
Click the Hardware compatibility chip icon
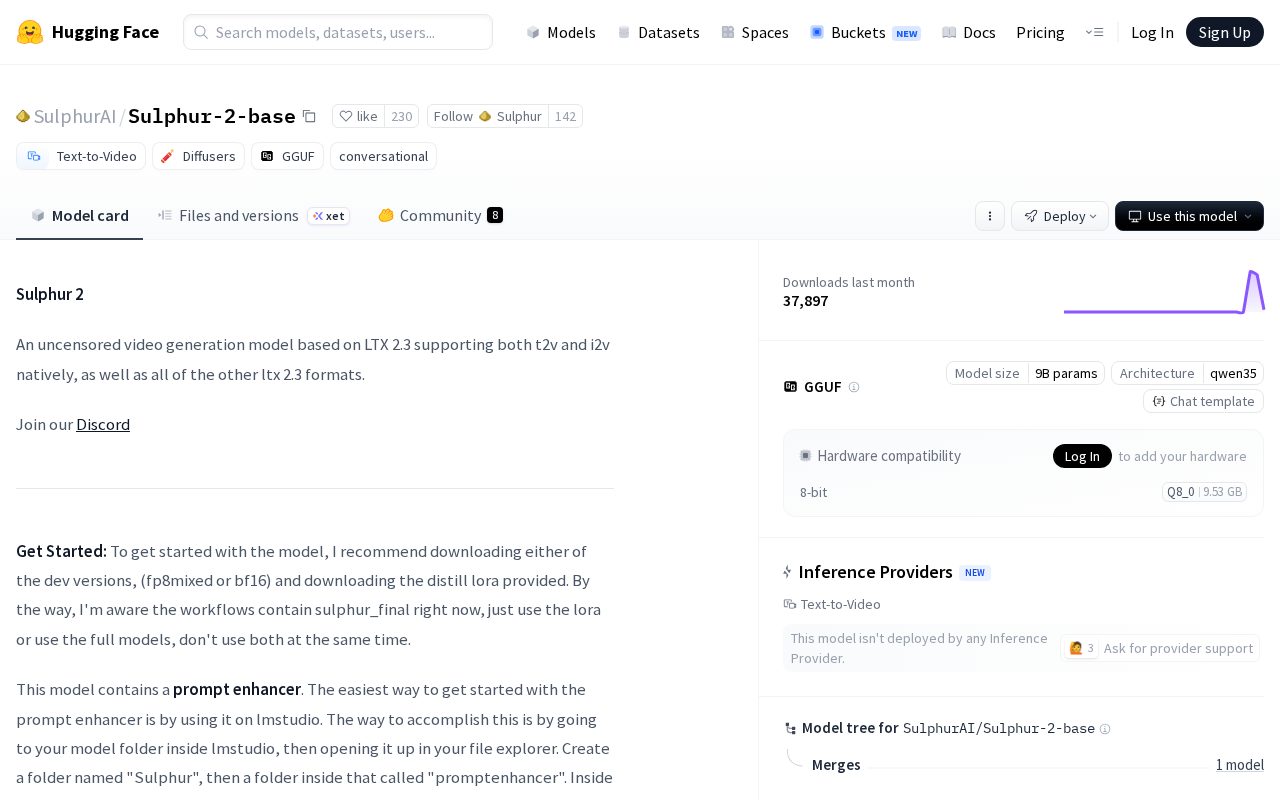point(805,456)
